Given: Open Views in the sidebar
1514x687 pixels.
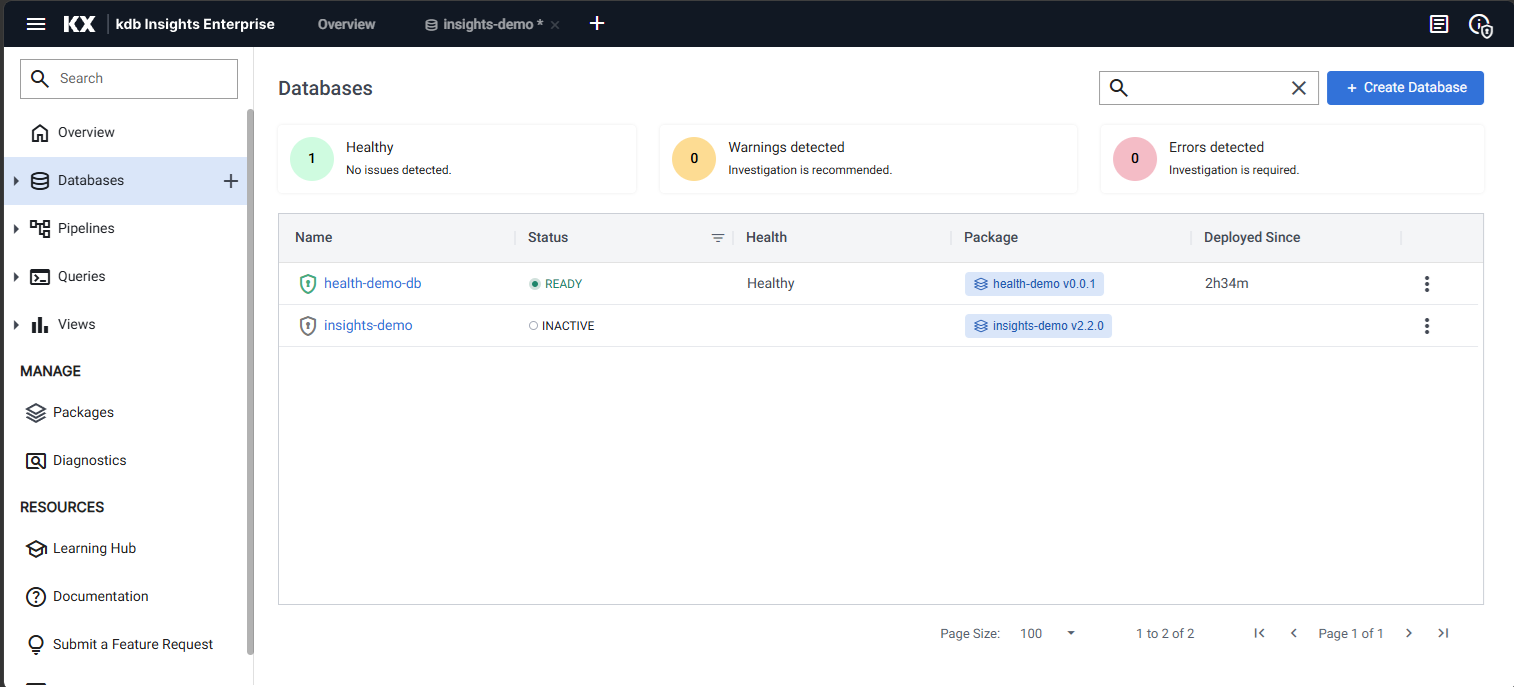Looking at the screenshot, I should tap(76, 324).
